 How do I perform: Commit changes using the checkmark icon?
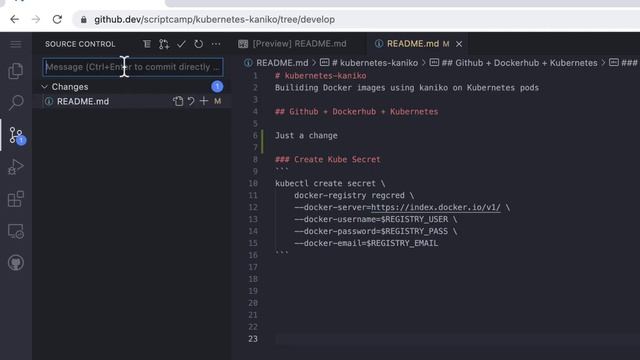pyautogui.click(x=181, y=44)
